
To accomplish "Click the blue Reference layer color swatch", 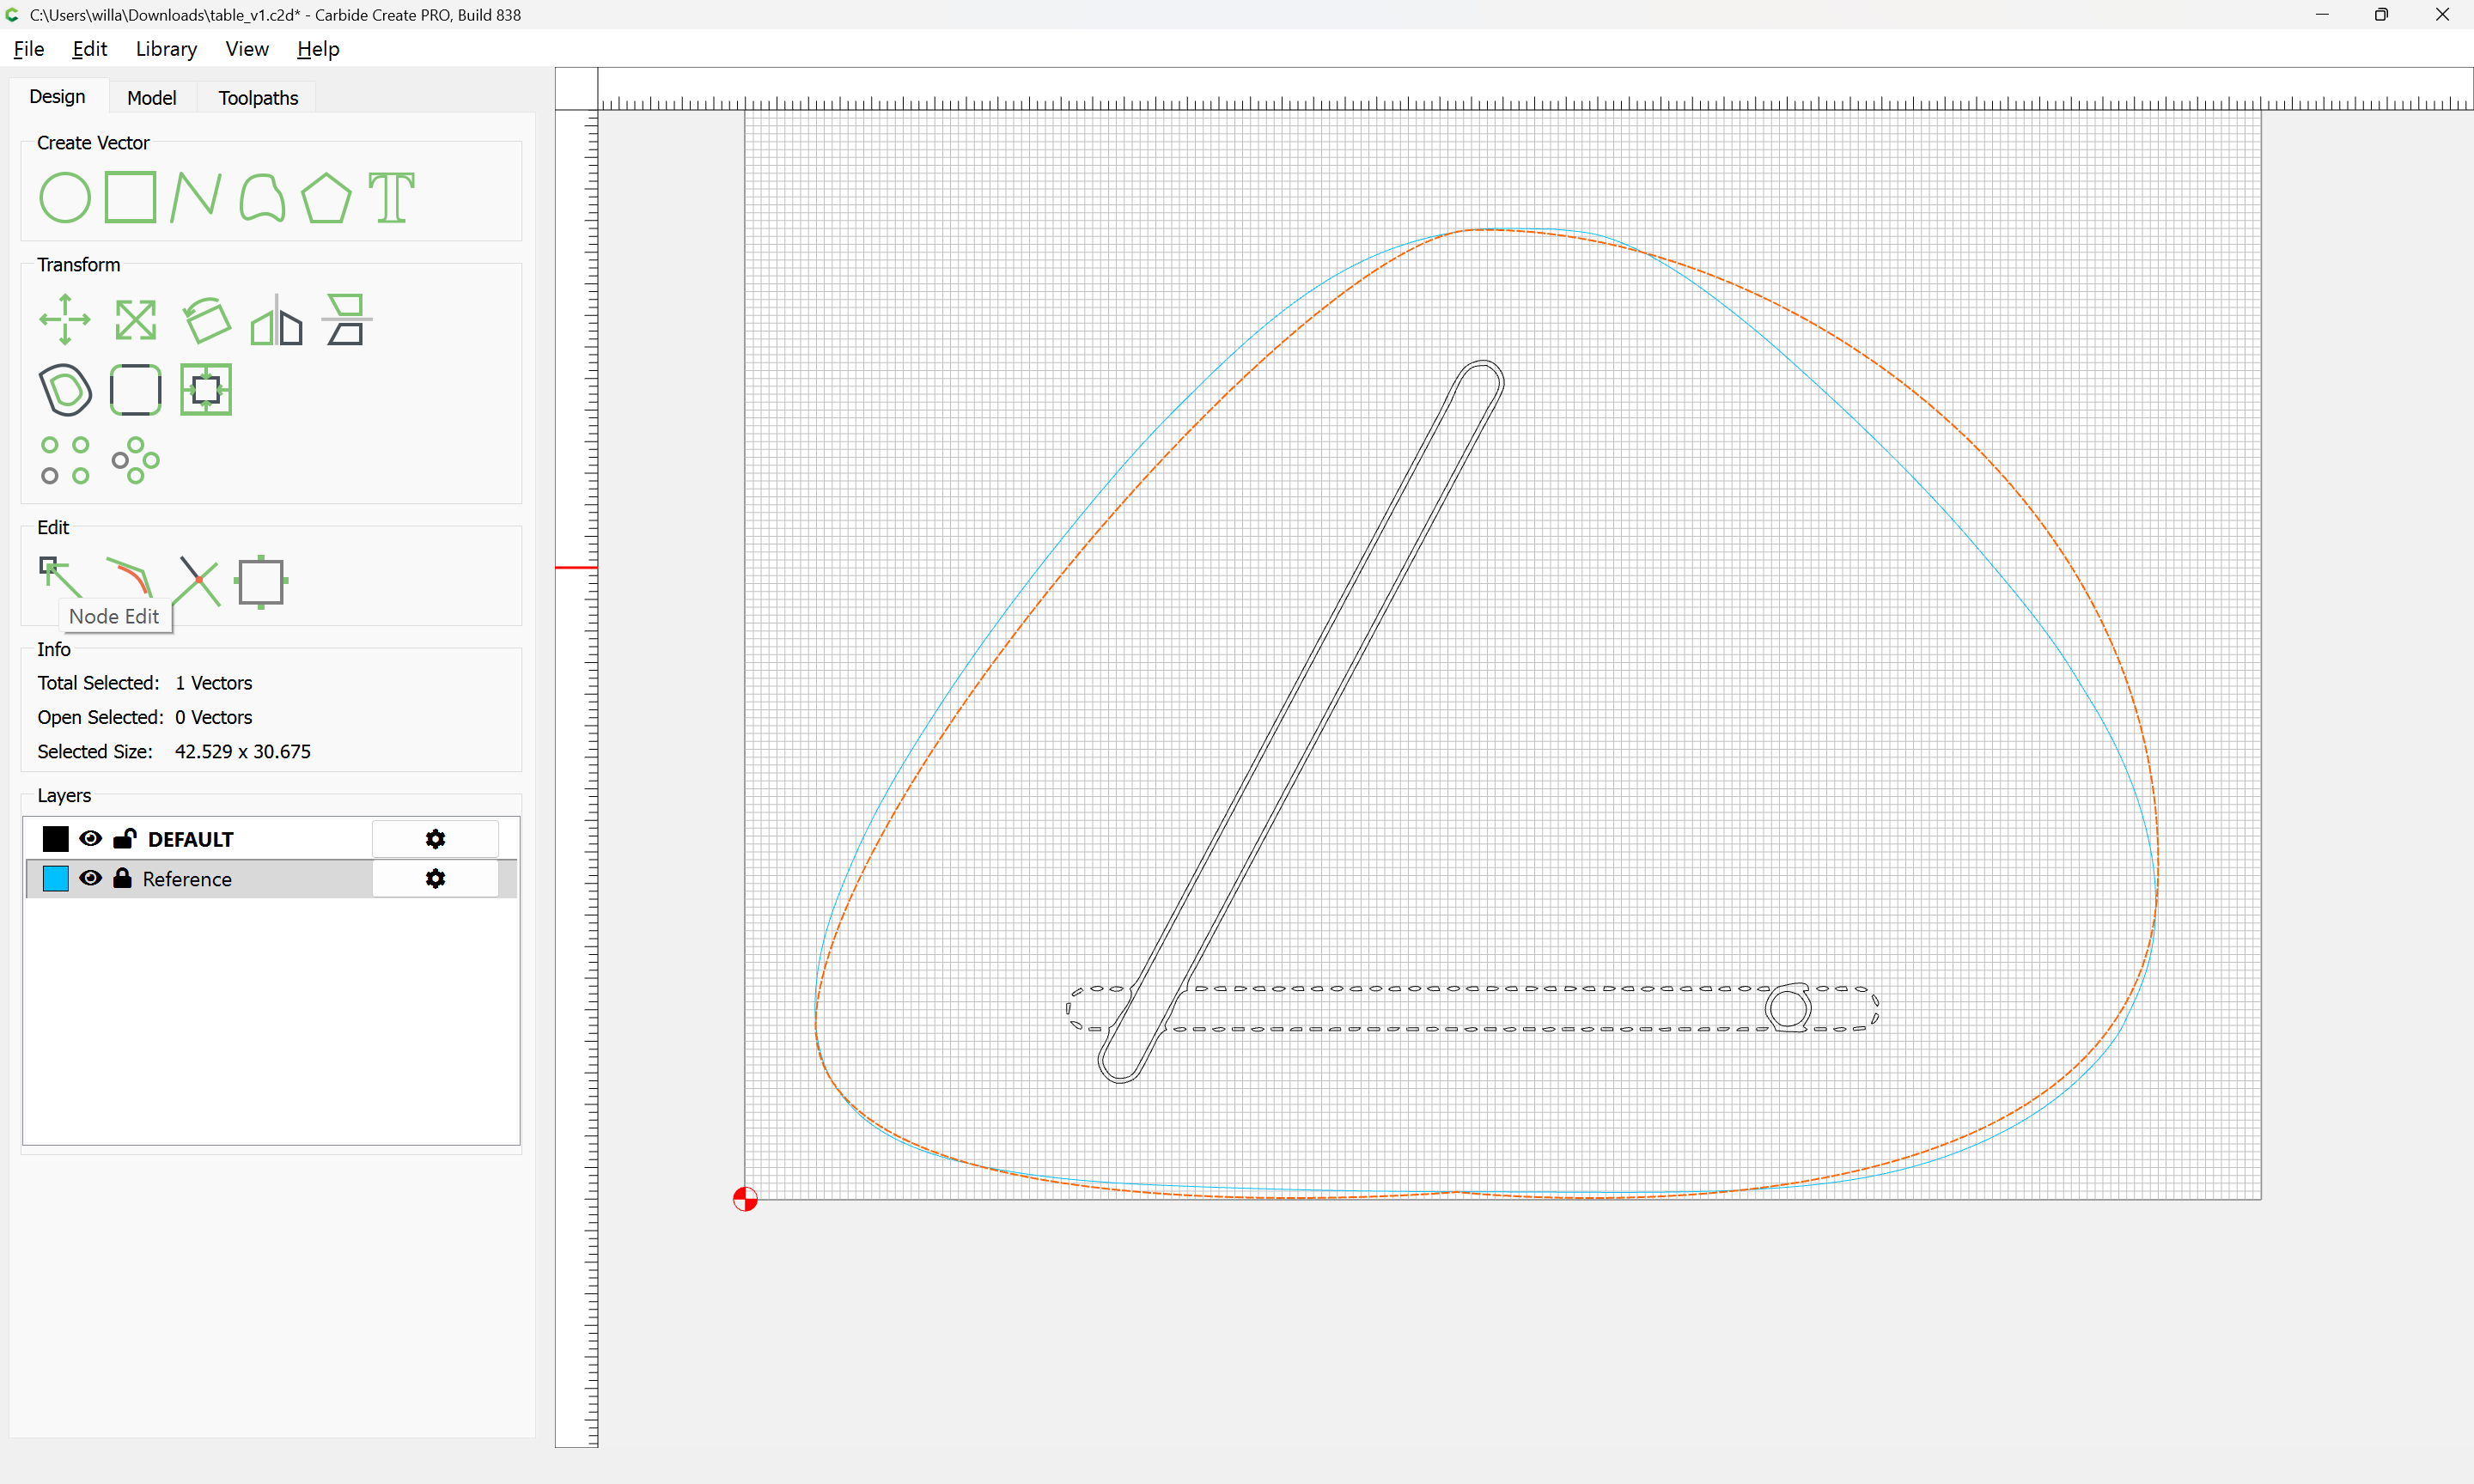I will click(x=56, y=878).
